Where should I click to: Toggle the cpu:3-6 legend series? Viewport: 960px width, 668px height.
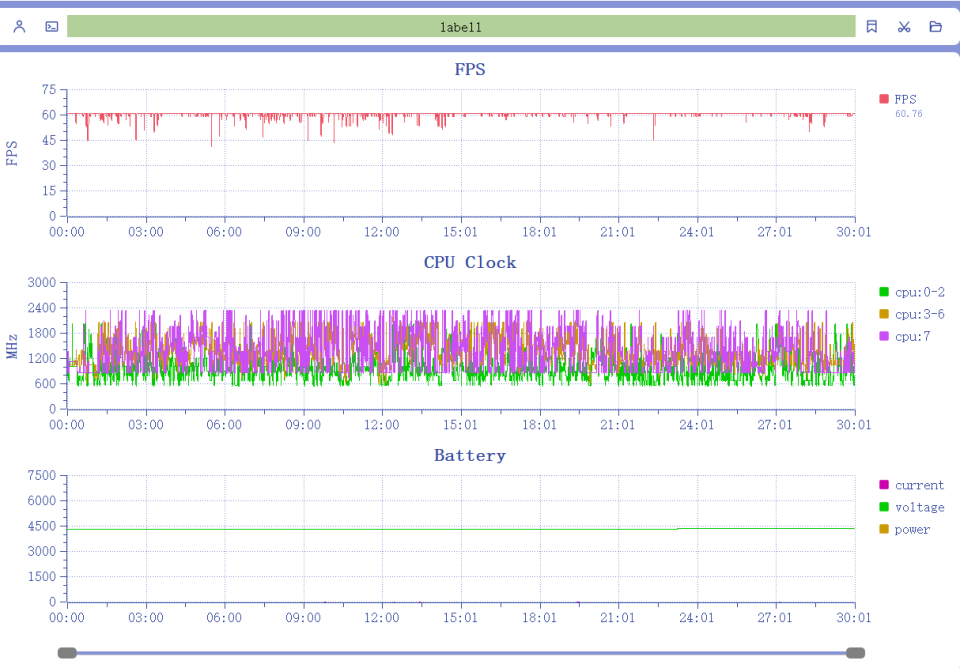click(912, 314)
